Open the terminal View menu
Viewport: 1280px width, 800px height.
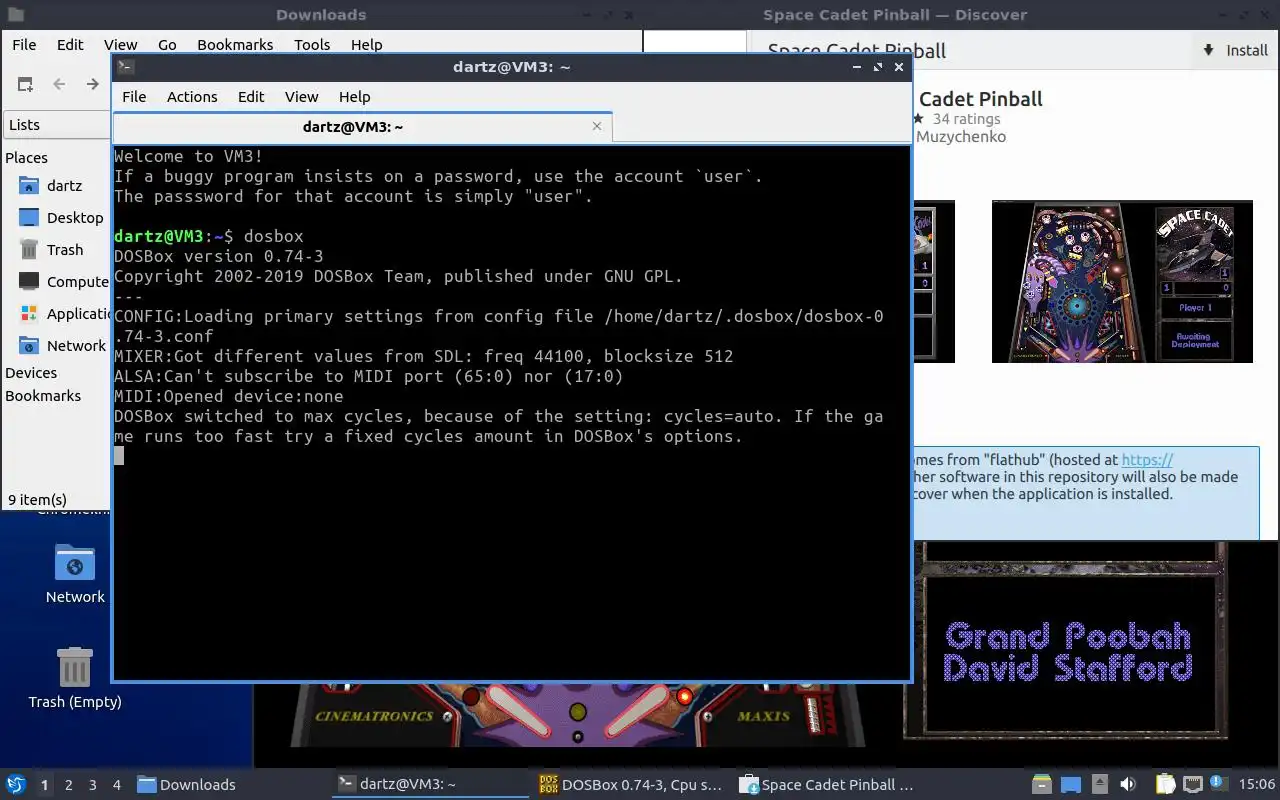pos(301,97)
